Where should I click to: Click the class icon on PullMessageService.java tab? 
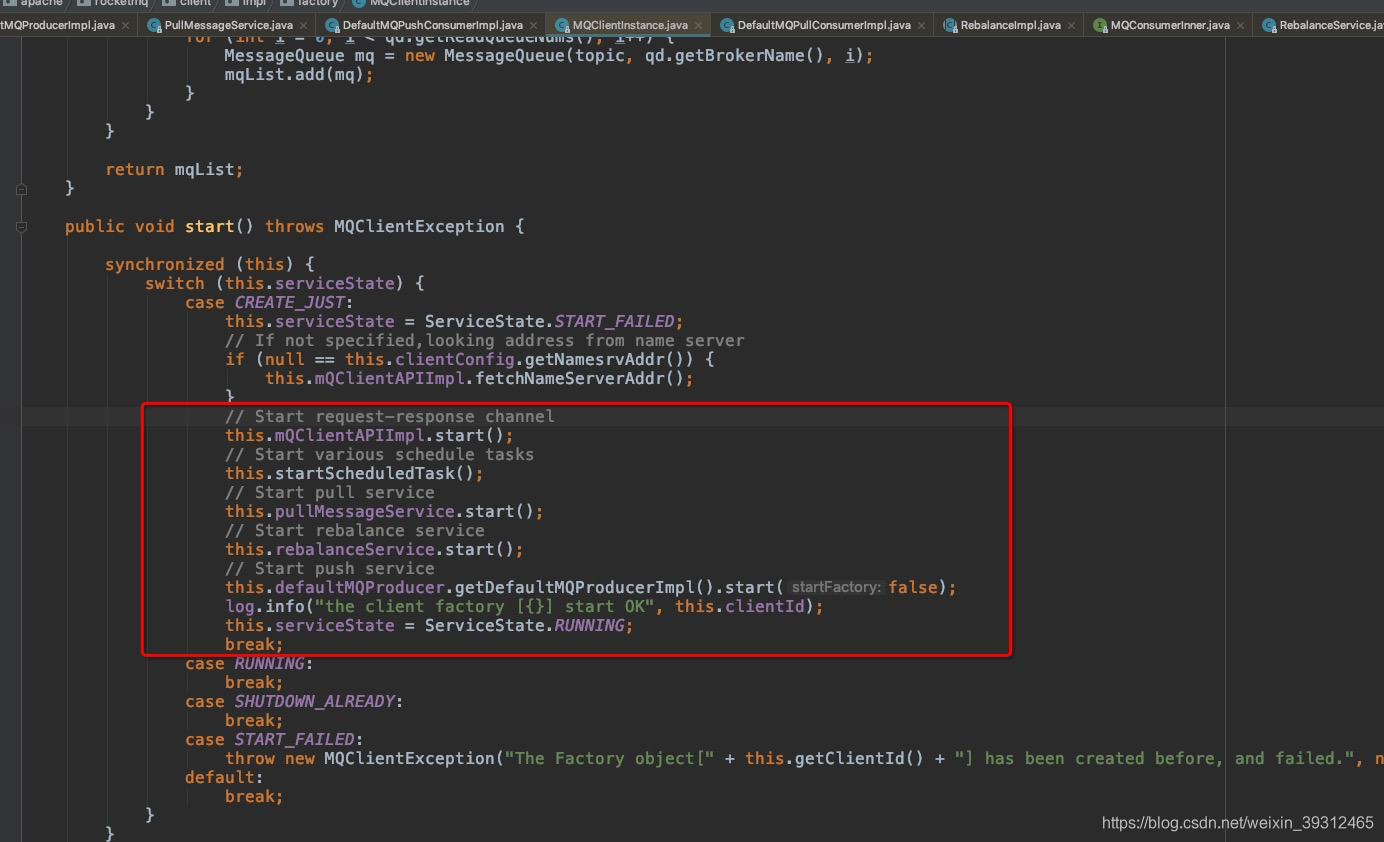pos(154,25)
